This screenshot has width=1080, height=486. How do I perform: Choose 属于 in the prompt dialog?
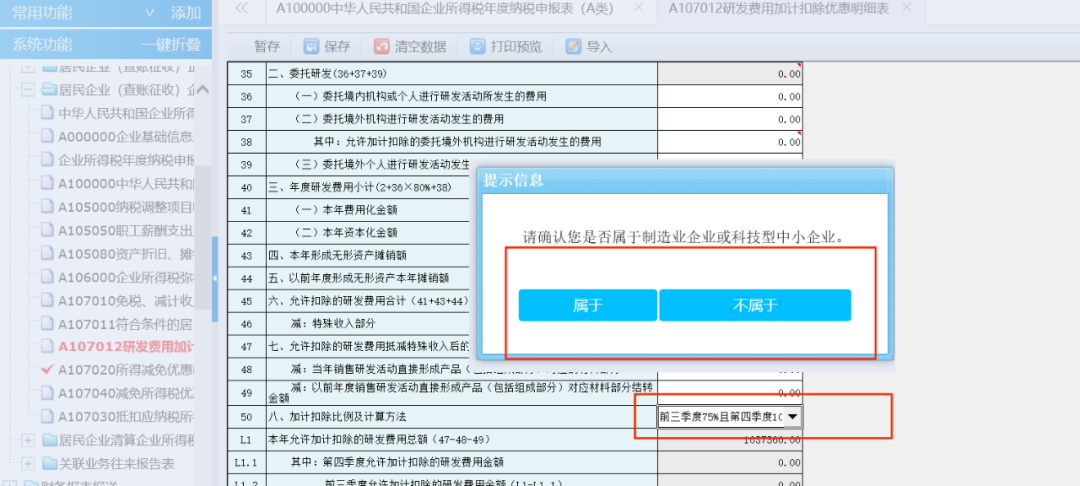tap(588, 306)
